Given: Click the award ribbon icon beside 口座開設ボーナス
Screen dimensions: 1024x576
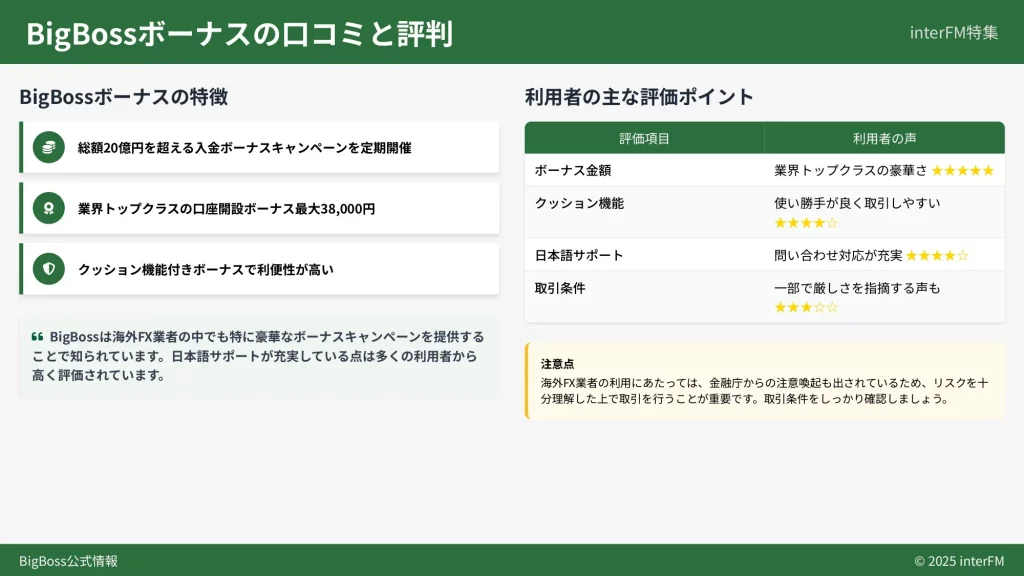Looking at the screenshot, I should pos(48,208).
